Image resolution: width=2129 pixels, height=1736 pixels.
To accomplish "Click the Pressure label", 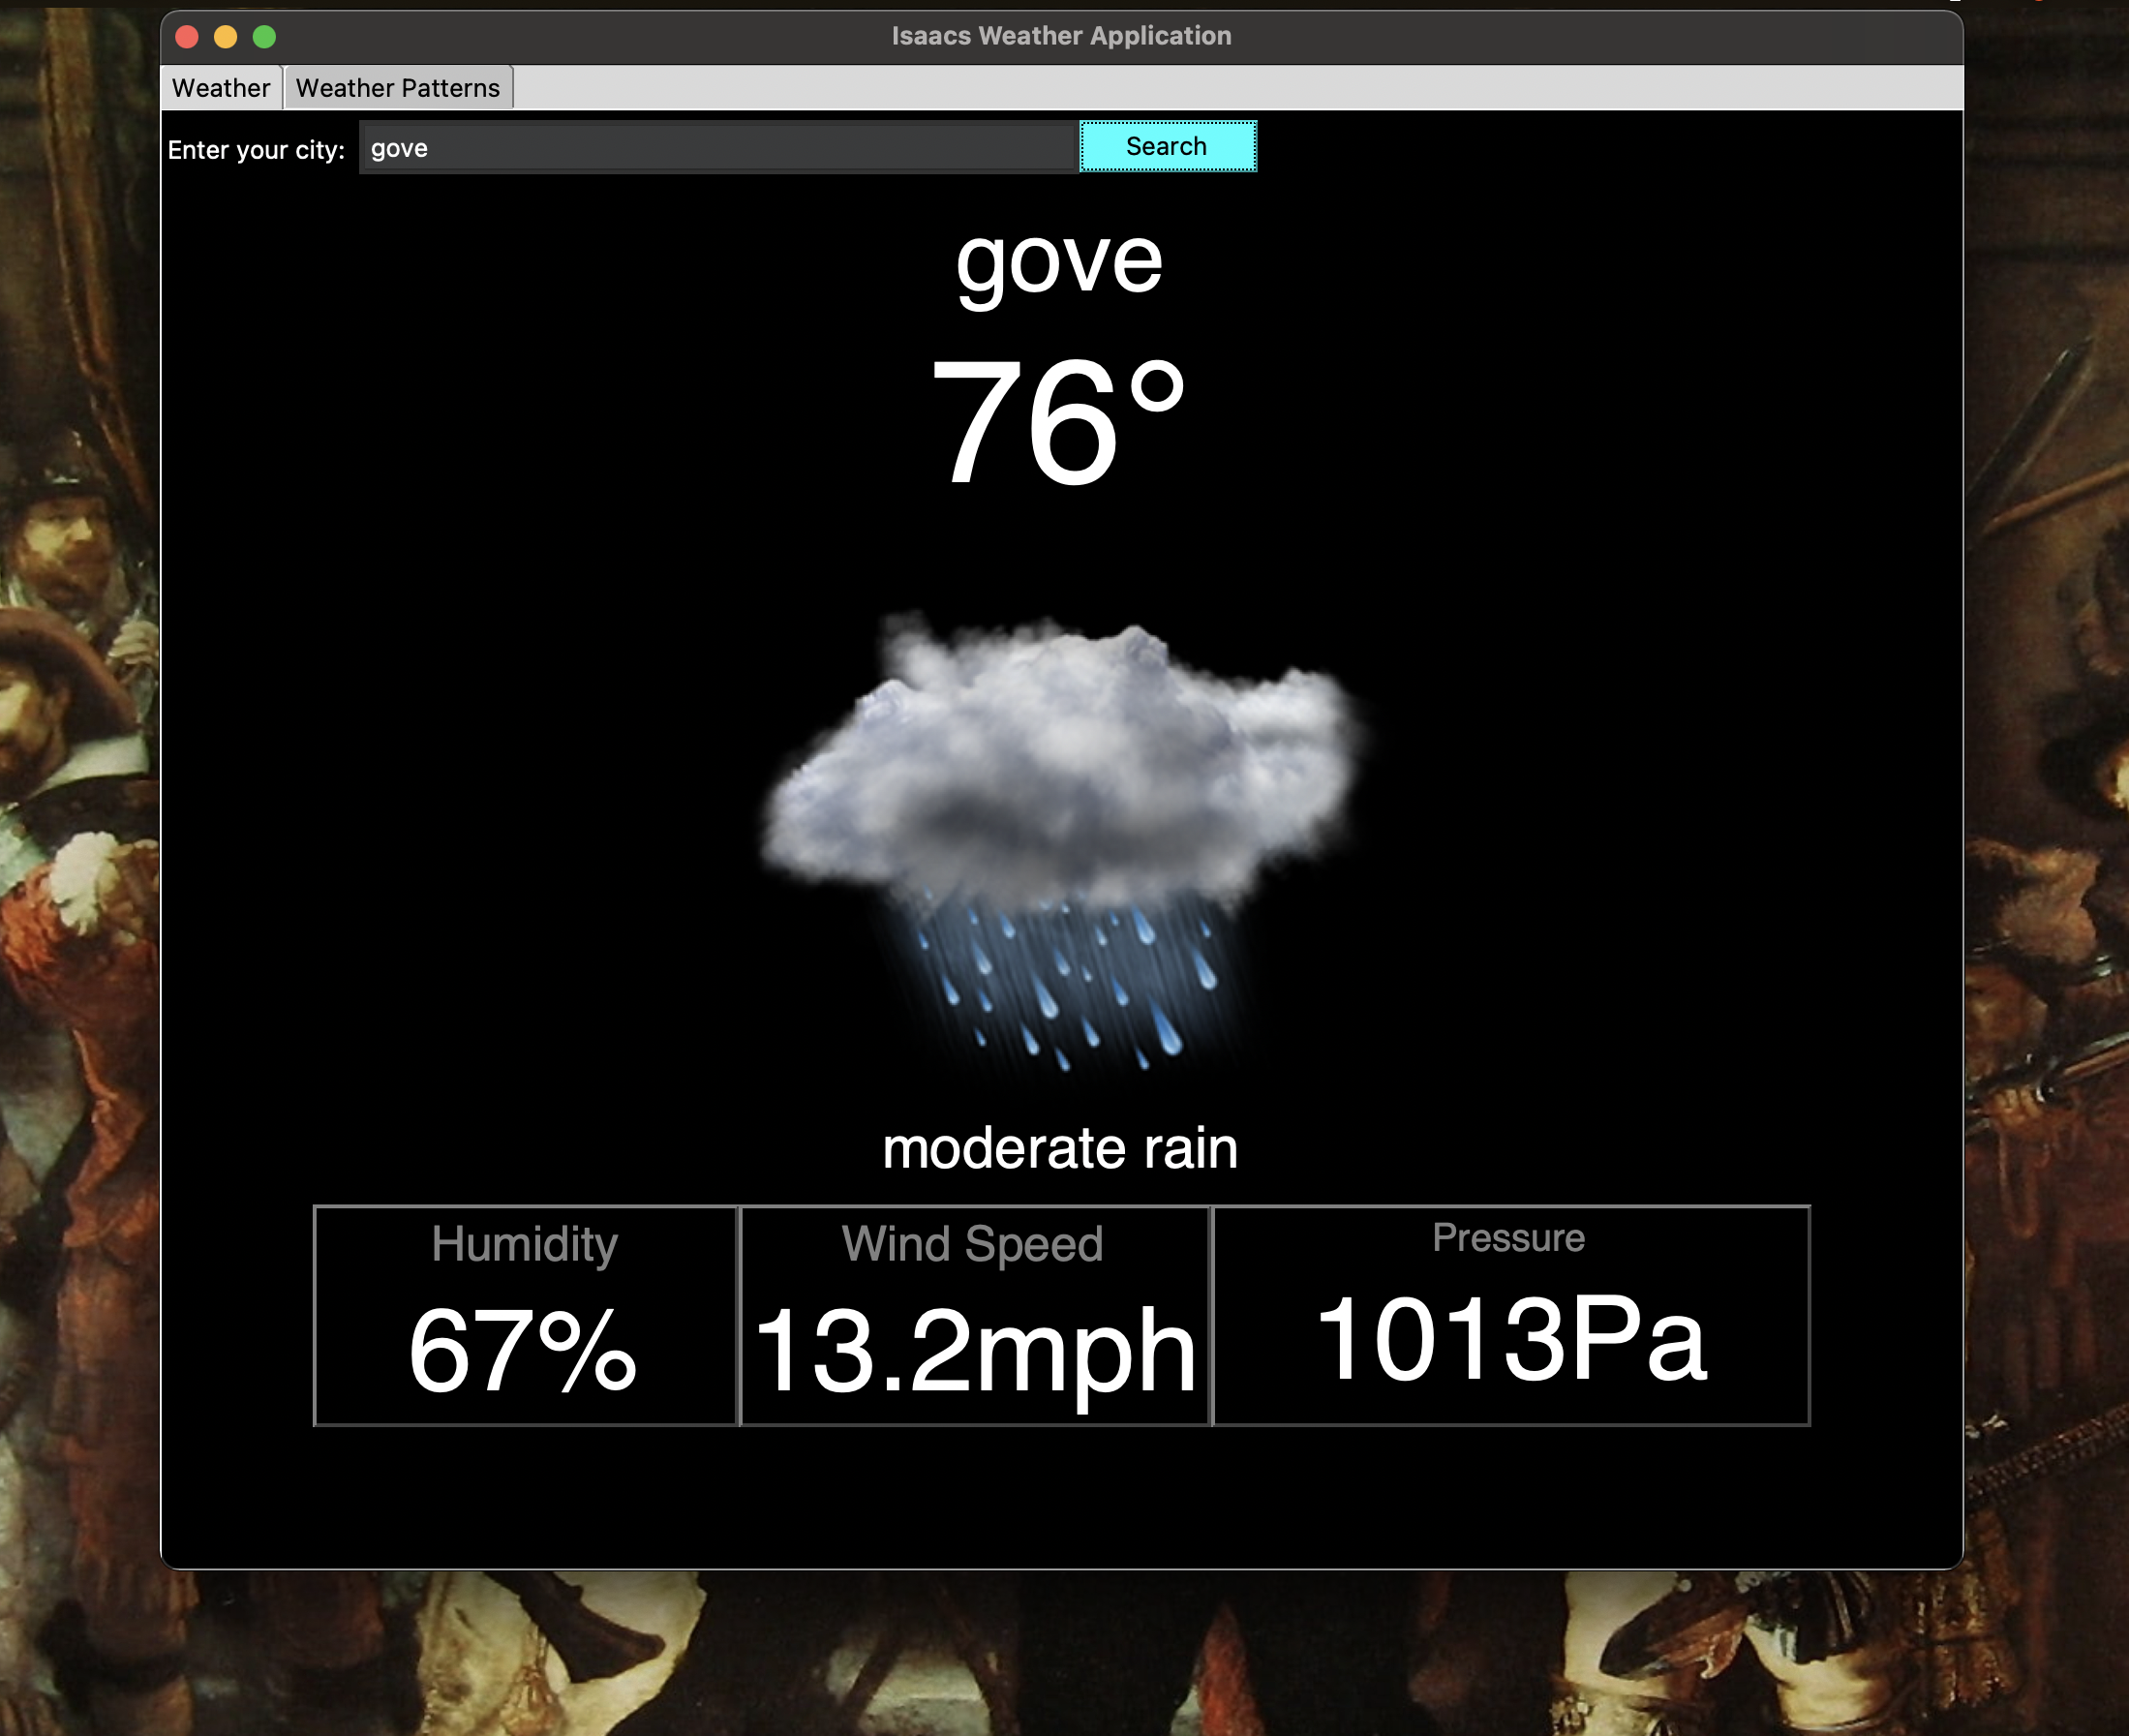I will tap(1509, 1238).
